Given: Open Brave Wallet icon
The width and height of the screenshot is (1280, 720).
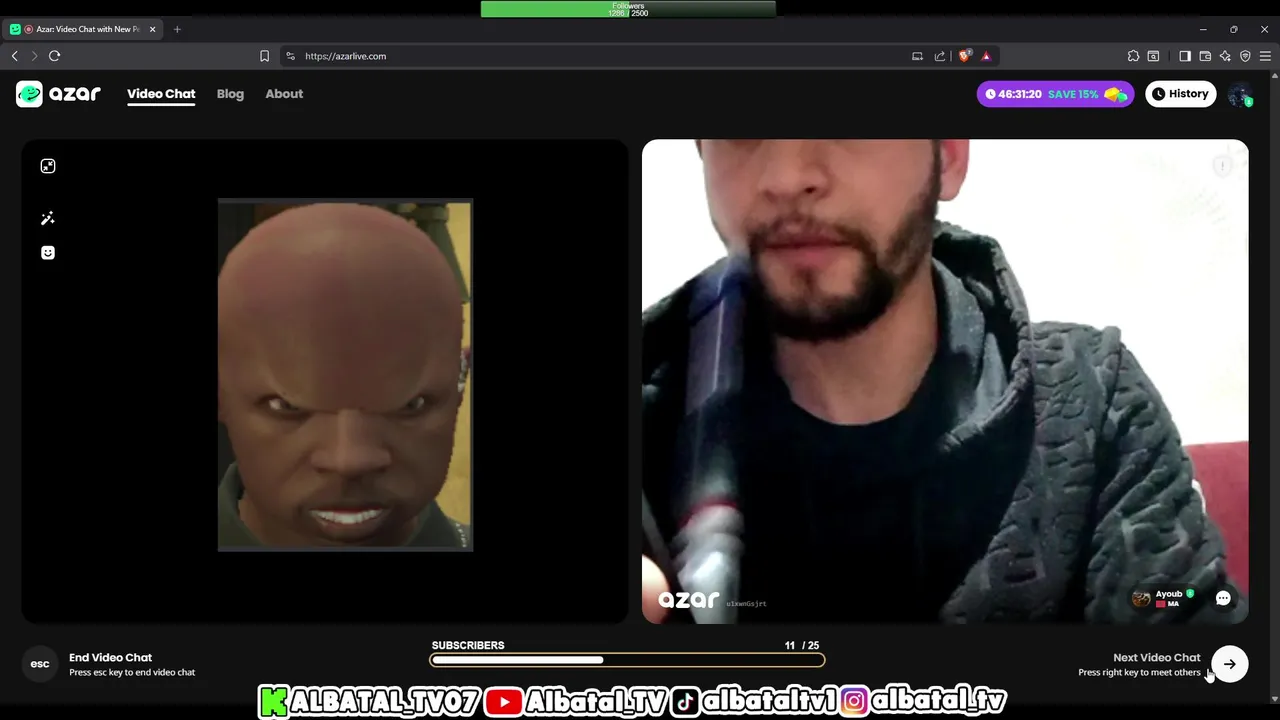Looking at the screenshot, I should (1205, 56).
